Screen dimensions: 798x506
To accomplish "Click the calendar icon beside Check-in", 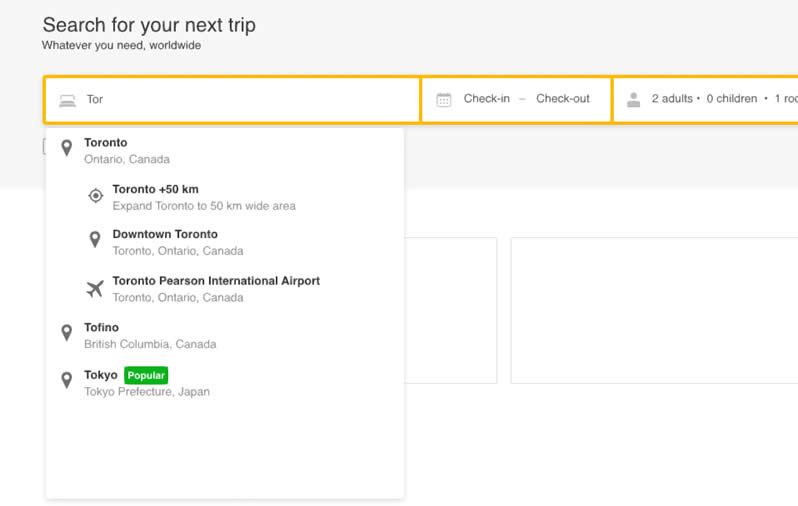I will tap(444, 100).
